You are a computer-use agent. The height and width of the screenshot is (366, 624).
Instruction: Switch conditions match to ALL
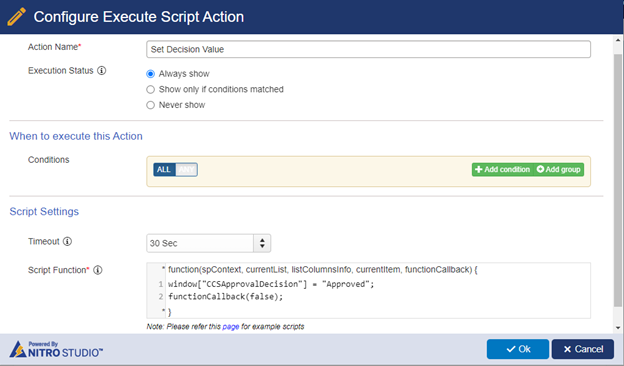pyautogui.click(x=164, y=169)
